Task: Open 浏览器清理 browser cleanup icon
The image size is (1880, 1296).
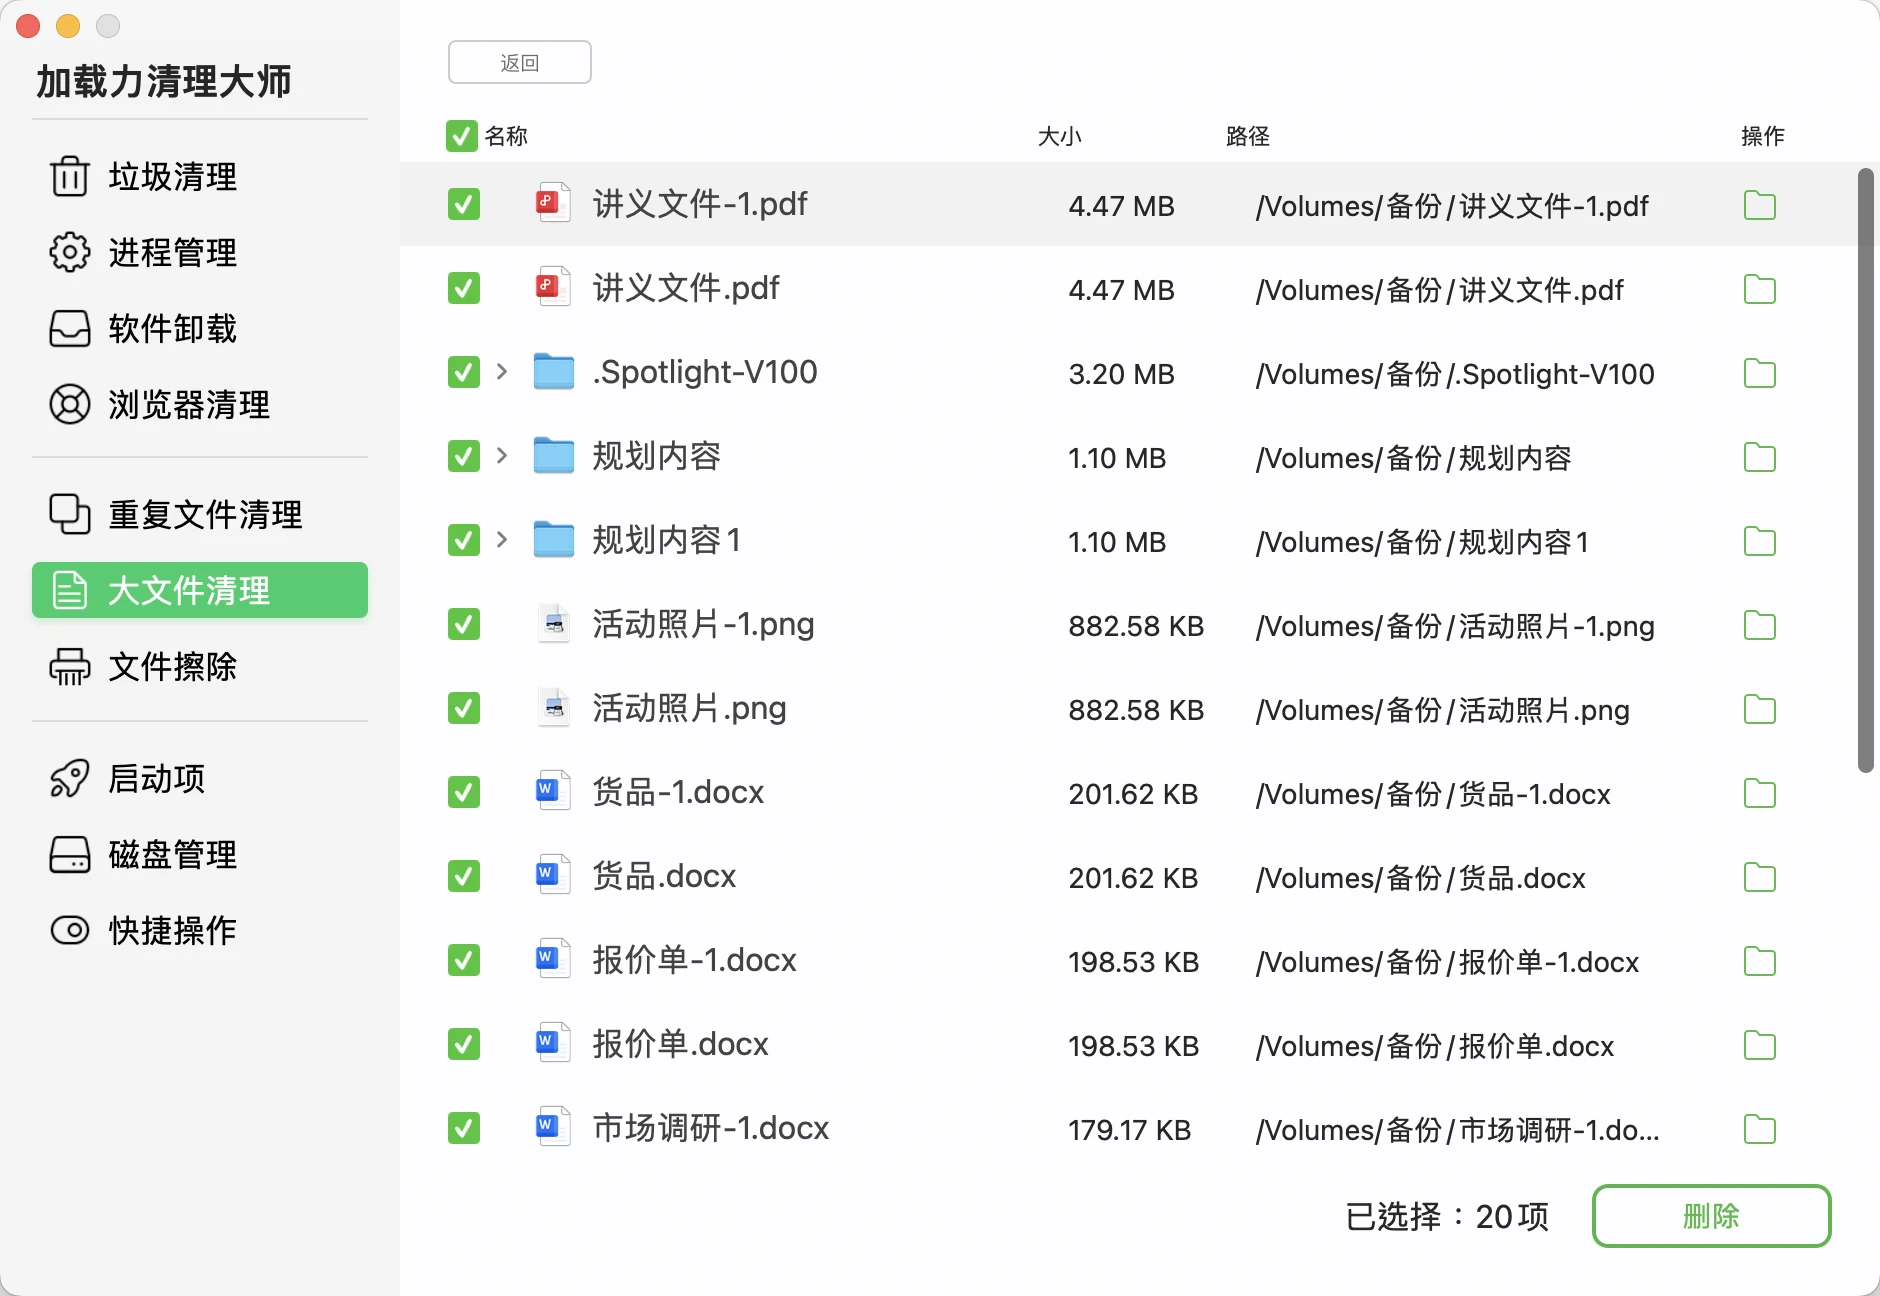Action: coord(69,405)
